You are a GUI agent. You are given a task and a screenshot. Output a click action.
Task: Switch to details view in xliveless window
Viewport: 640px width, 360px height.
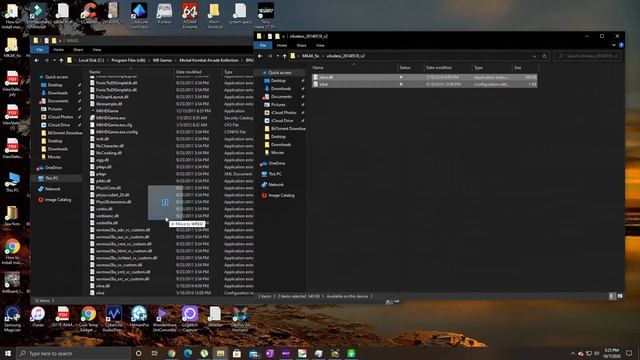coord(612,296)
